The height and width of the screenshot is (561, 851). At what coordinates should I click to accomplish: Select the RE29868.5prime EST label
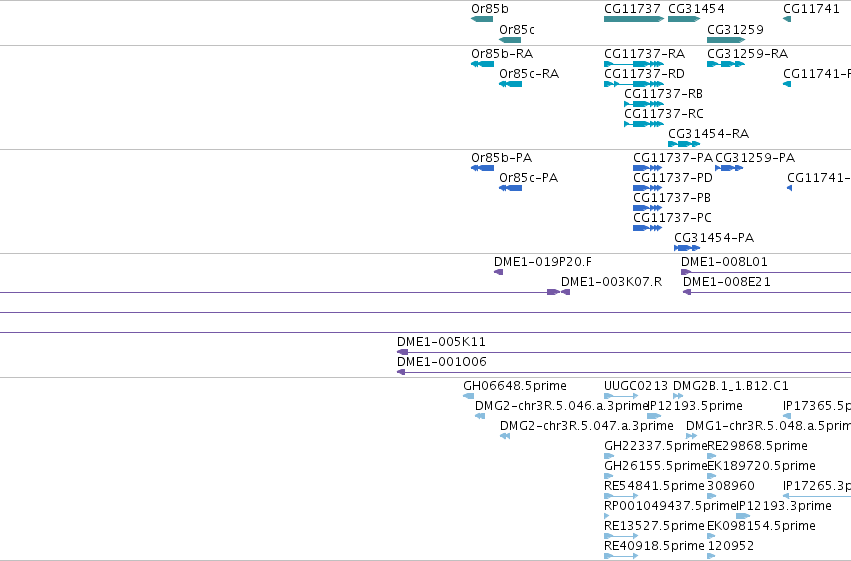pyautogui.click(x=758, y=446)
